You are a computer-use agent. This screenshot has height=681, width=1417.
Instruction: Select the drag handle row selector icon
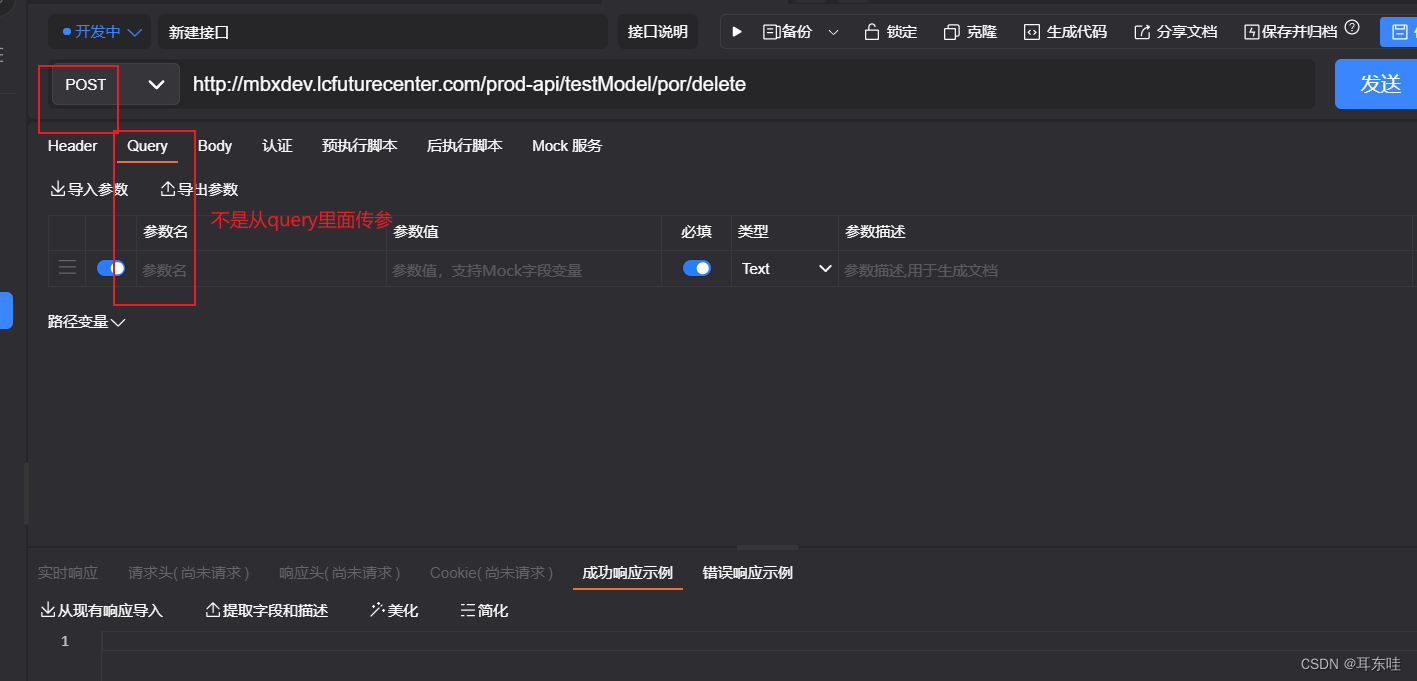click(66, 267)
